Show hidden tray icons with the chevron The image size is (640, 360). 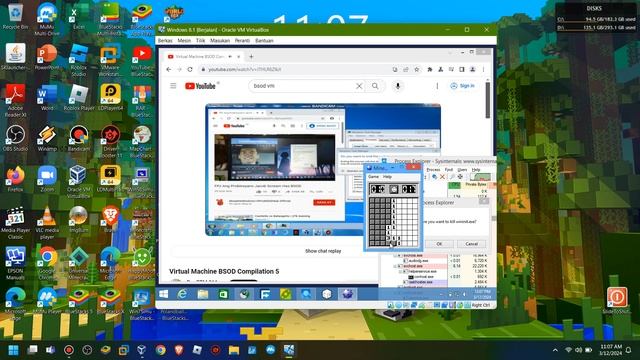click(555, 350)
